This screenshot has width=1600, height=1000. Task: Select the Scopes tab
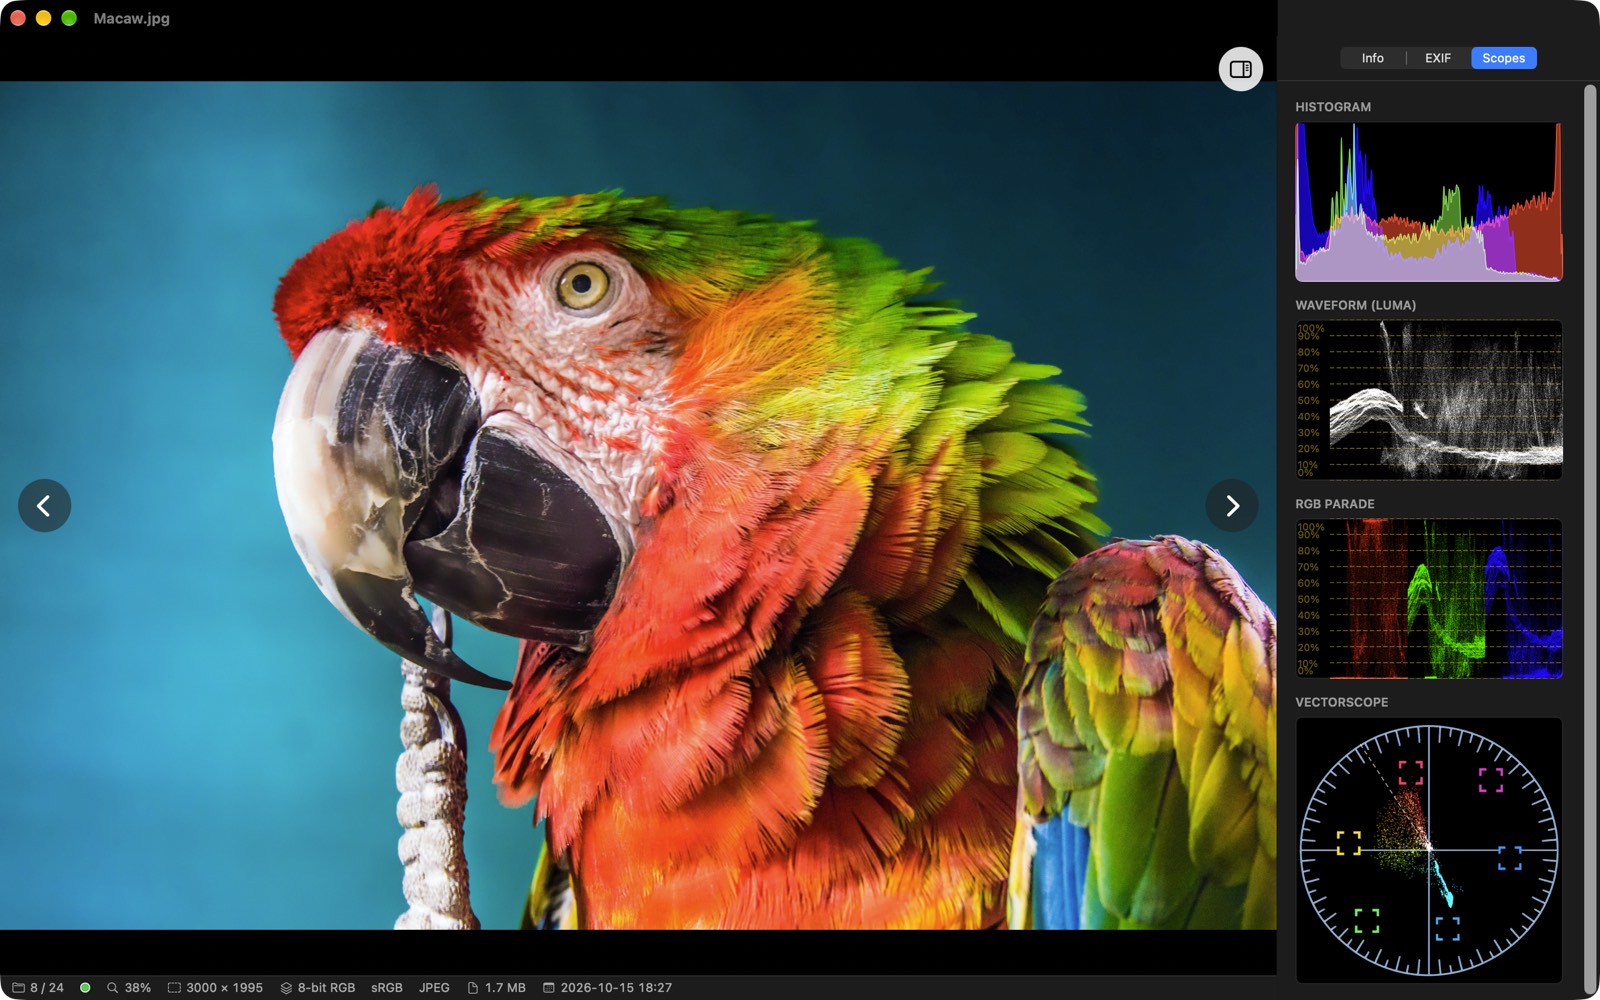(1503, 58)
